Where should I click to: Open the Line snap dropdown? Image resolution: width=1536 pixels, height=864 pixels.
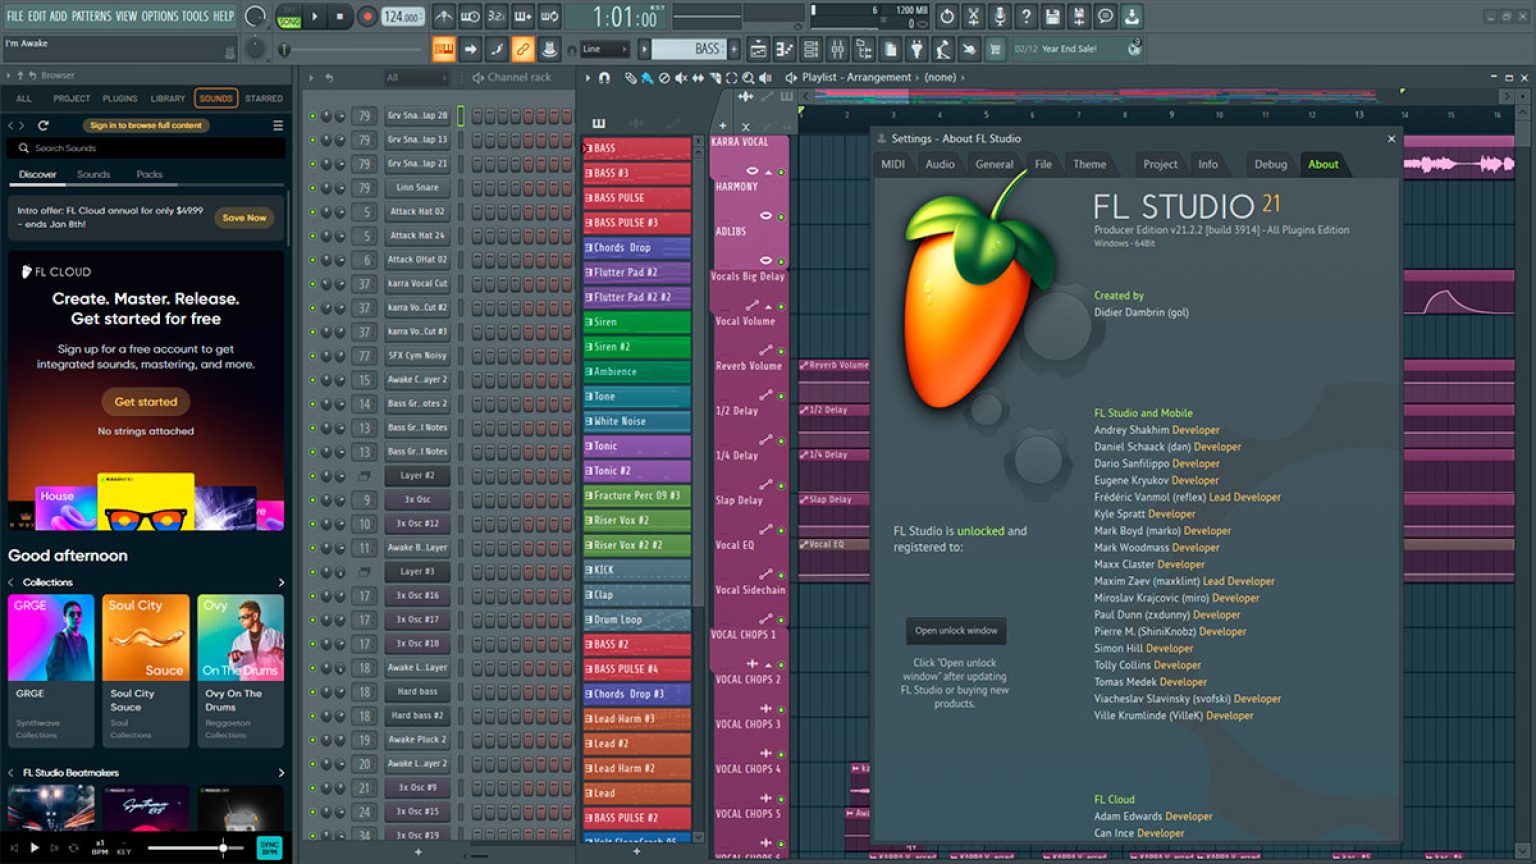605,48
